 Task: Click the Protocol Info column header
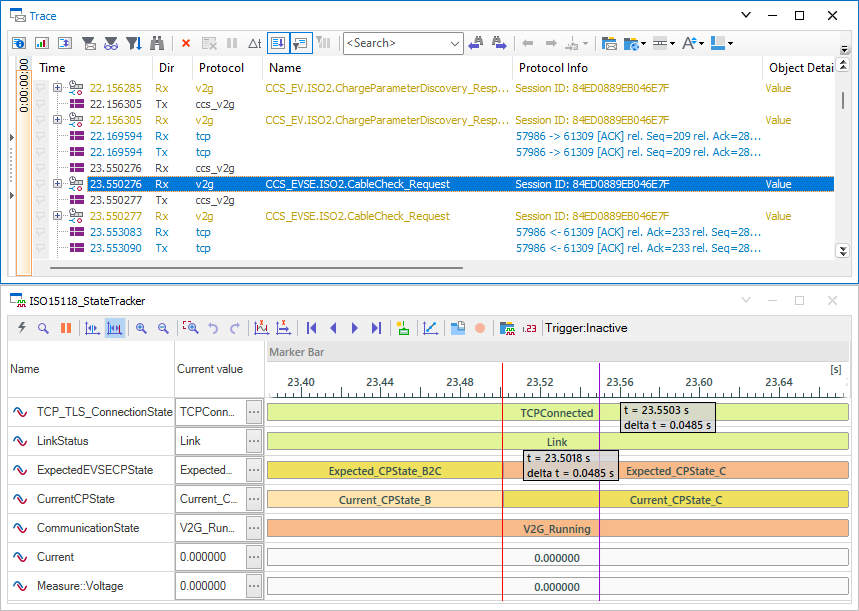tap(637, 68)
